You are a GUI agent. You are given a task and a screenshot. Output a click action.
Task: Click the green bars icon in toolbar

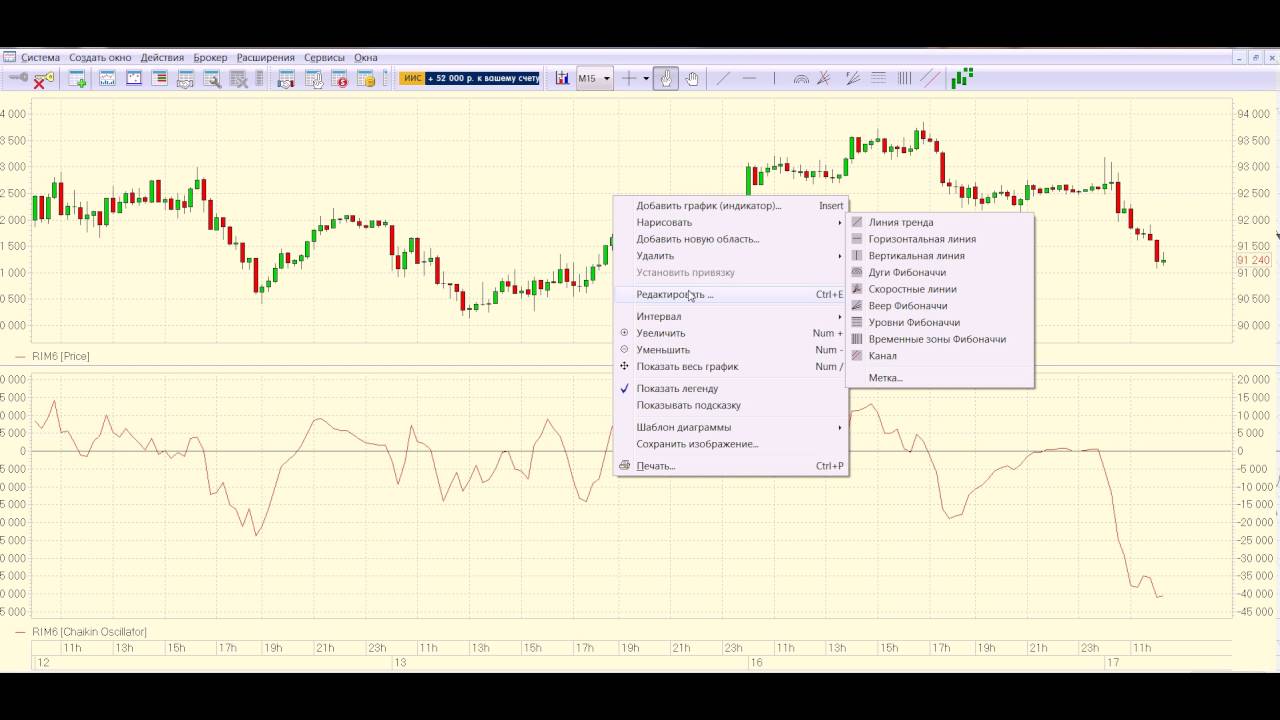tap(962, 78)
